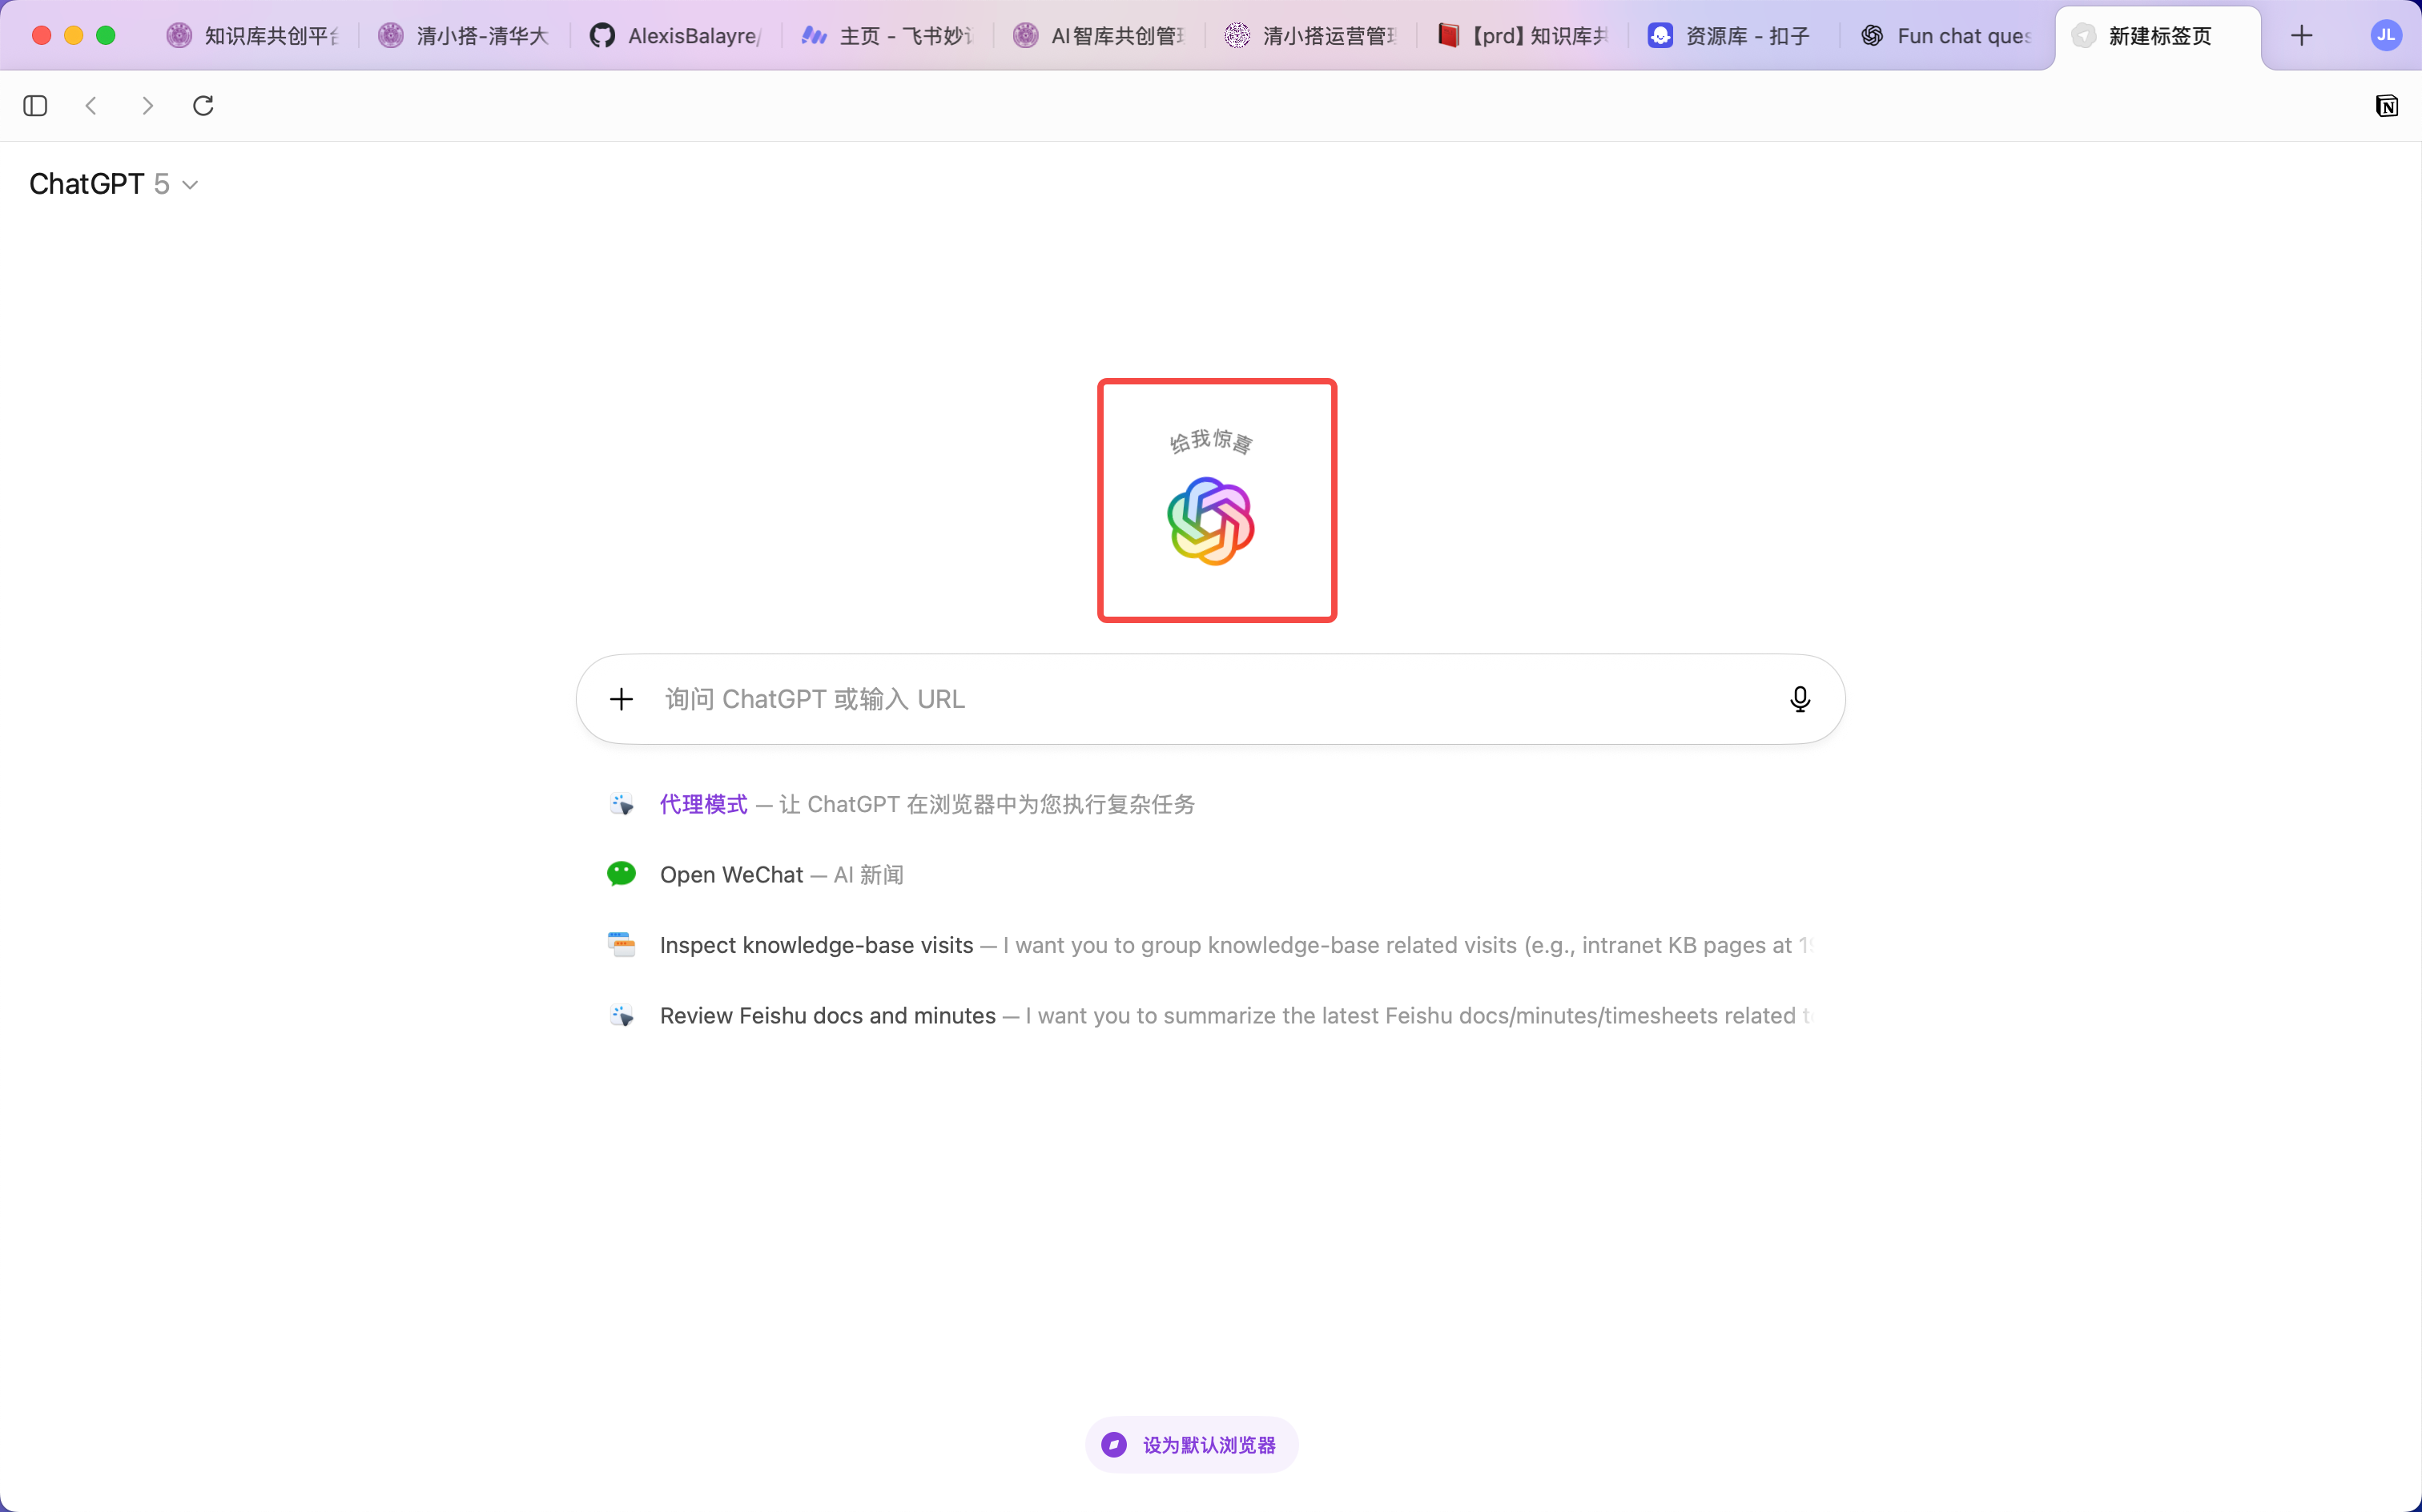Expand the ChatGPT 5 model dropdown
Screen dimensions: 2422x1512
pyautogui.click(x=114, y=184)
